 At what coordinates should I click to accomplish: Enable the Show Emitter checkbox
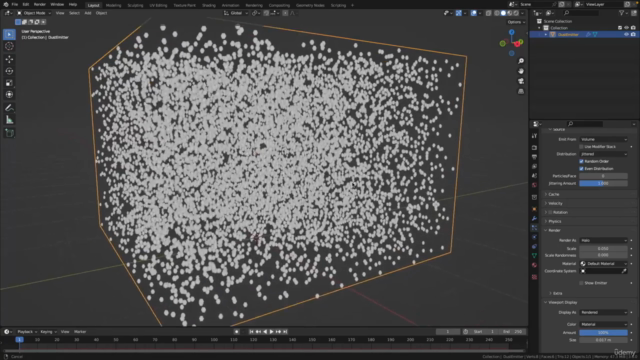pos(582,283)
